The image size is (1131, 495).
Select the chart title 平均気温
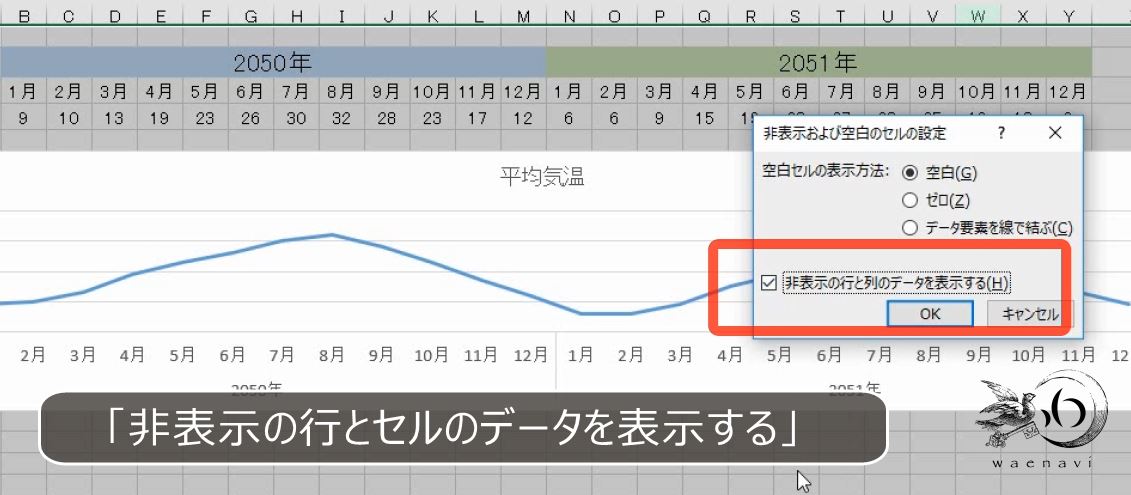tap(542, 177)
